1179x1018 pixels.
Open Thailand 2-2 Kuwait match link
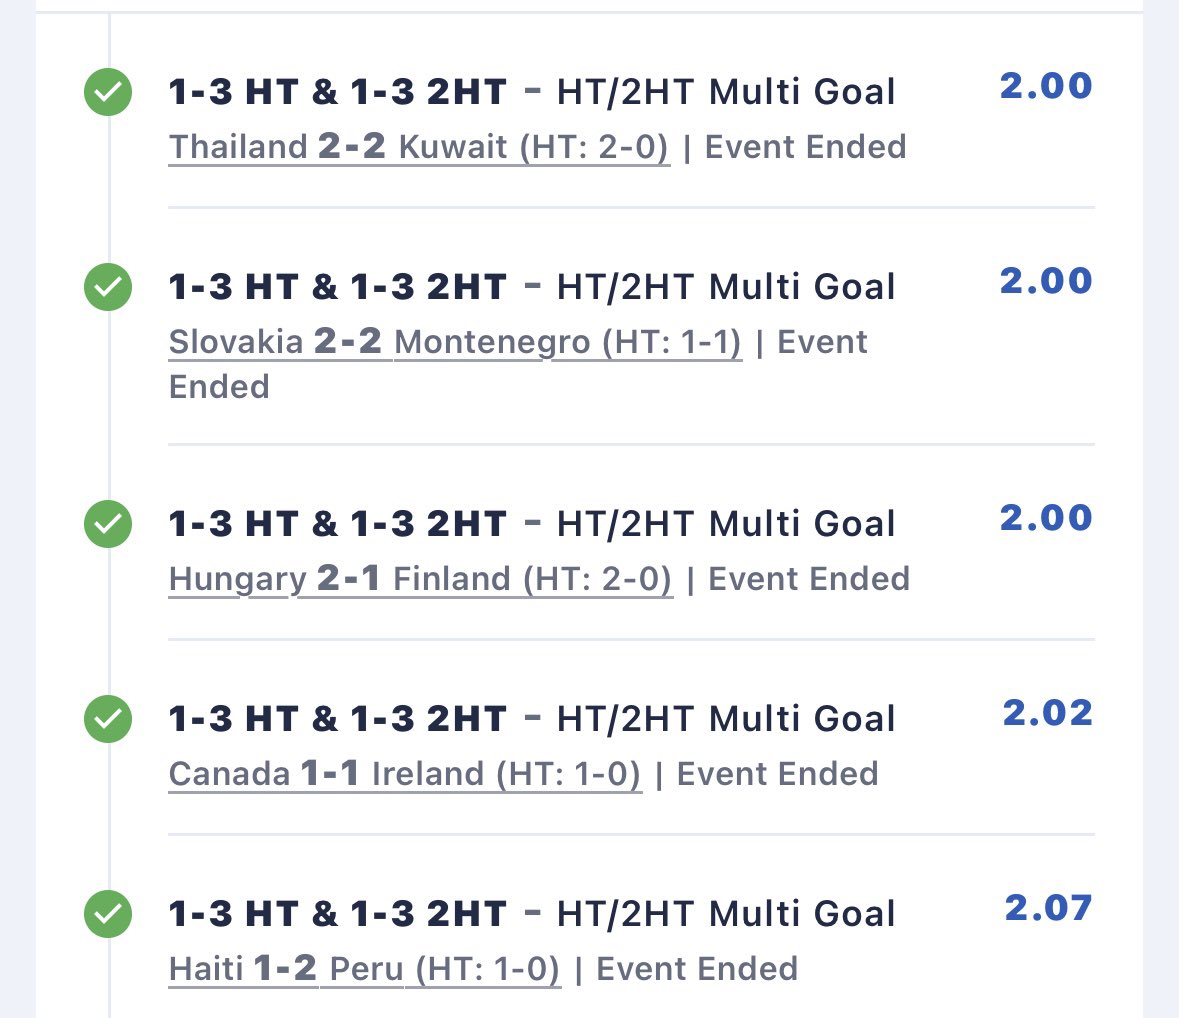coord(419,147)
